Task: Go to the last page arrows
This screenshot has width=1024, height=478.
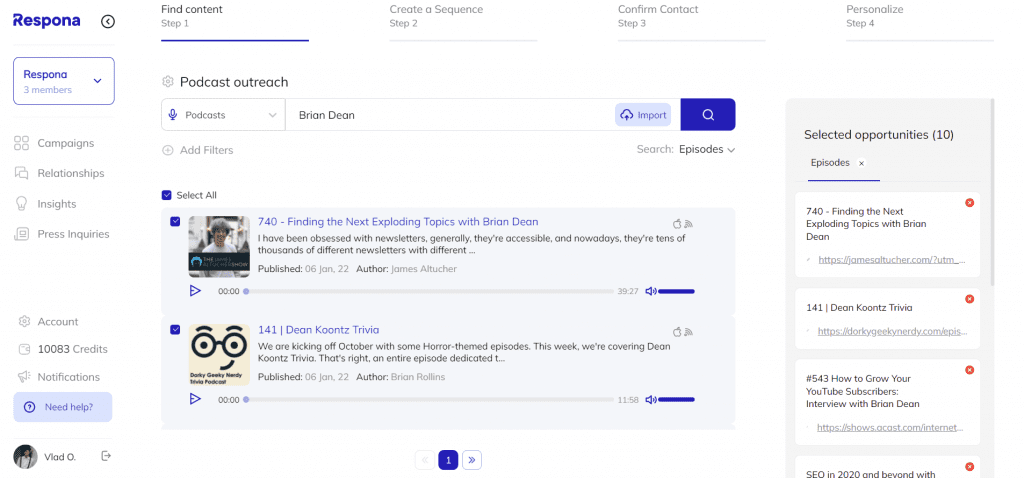Action: tap(472, 460)
